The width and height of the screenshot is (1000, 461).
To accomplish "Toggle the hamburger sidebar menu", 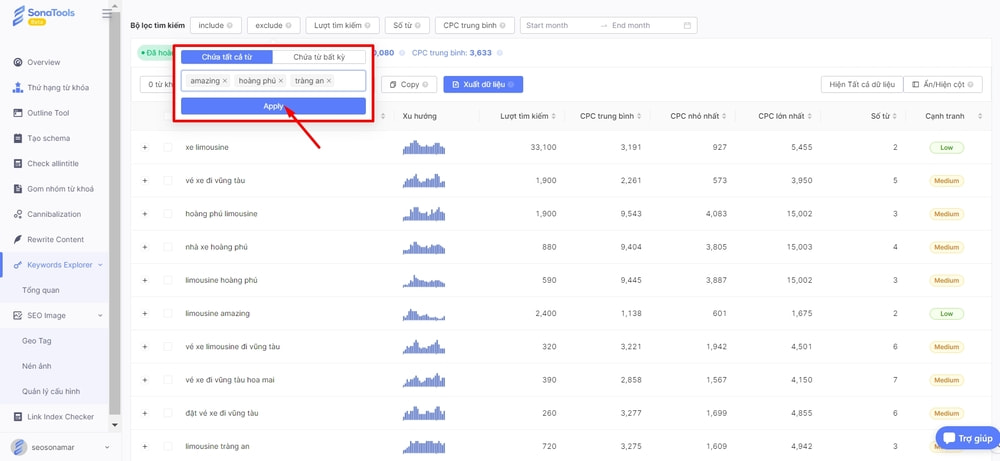I will (107, 14).
